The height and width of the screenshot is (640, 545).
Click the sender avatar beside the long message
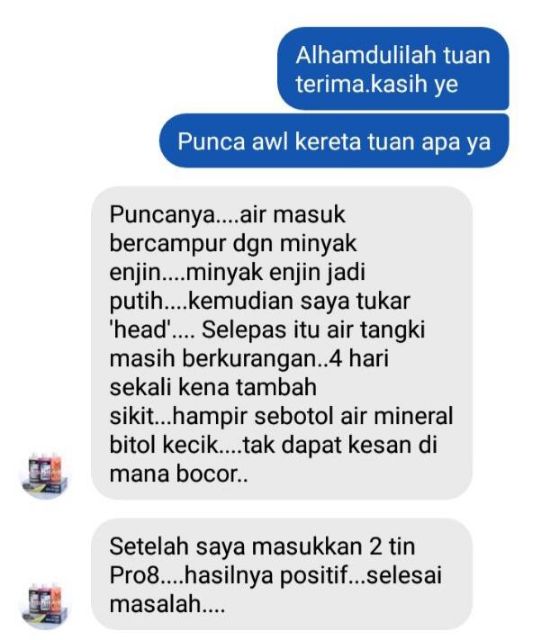pos(45,476)
